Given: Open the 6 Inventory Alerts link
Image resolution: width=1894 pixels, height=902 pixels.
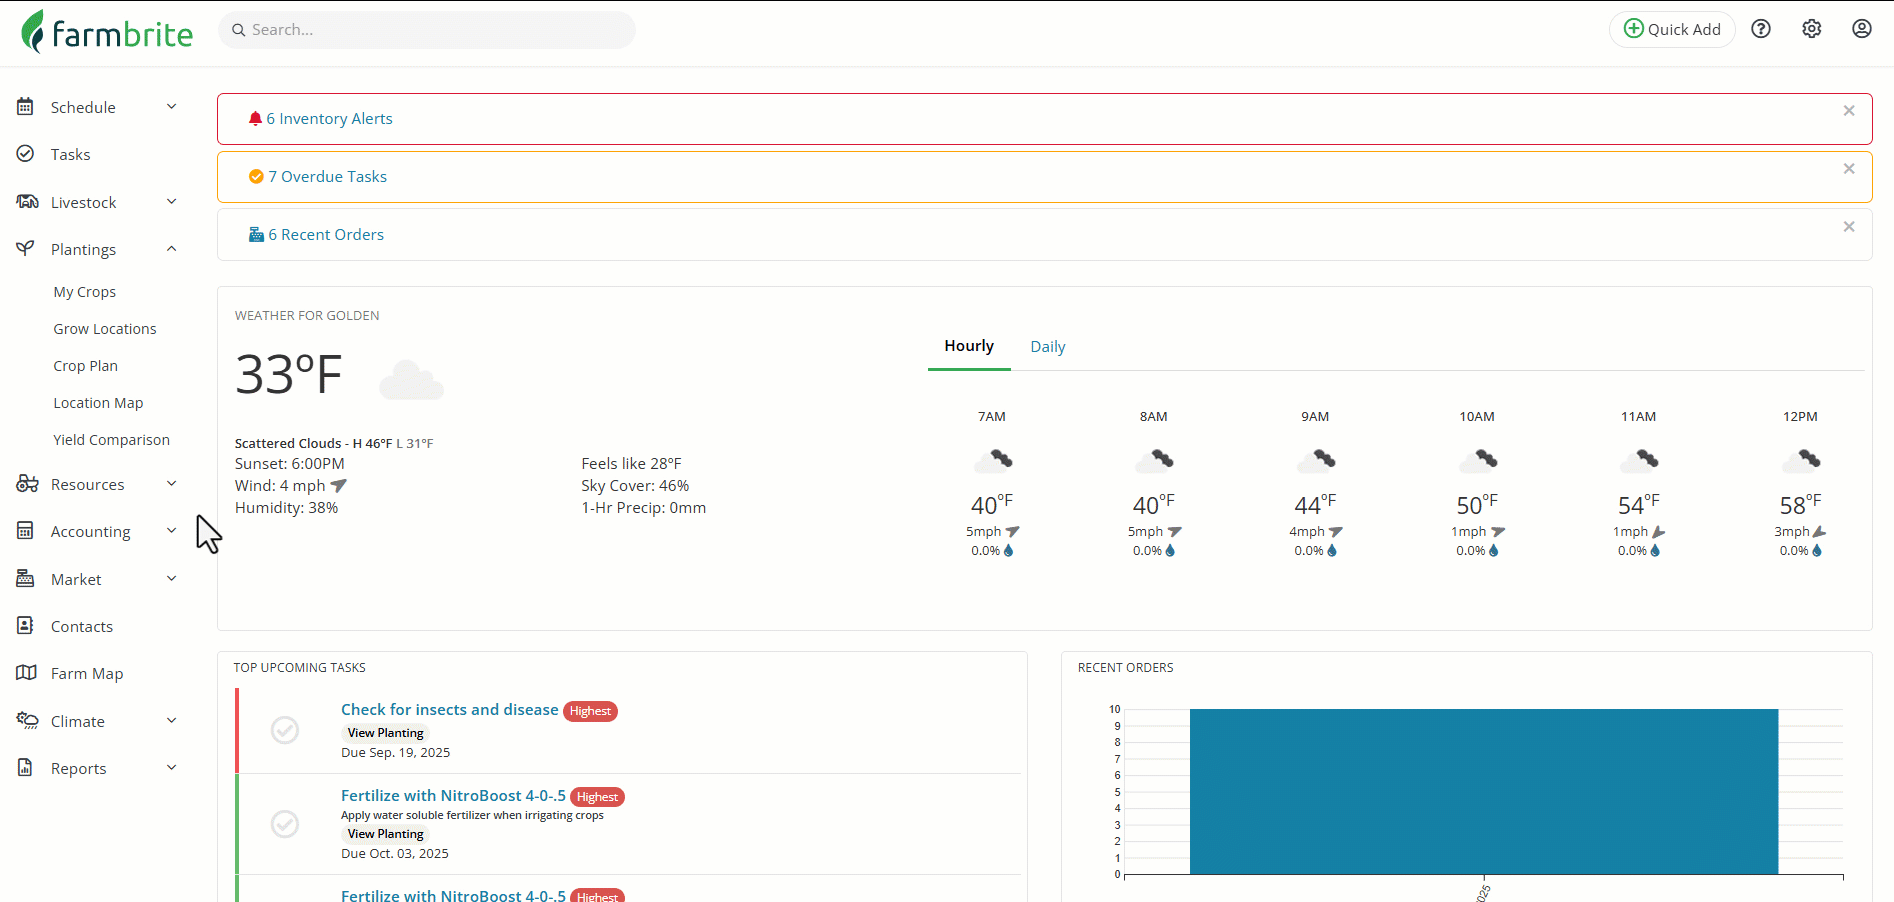Looking at the screenshot, I should pyautogui.click(x=329, y=119).
